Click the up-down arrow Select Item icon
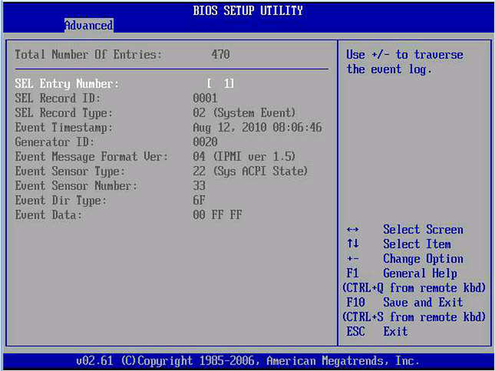 pos(353,244)
